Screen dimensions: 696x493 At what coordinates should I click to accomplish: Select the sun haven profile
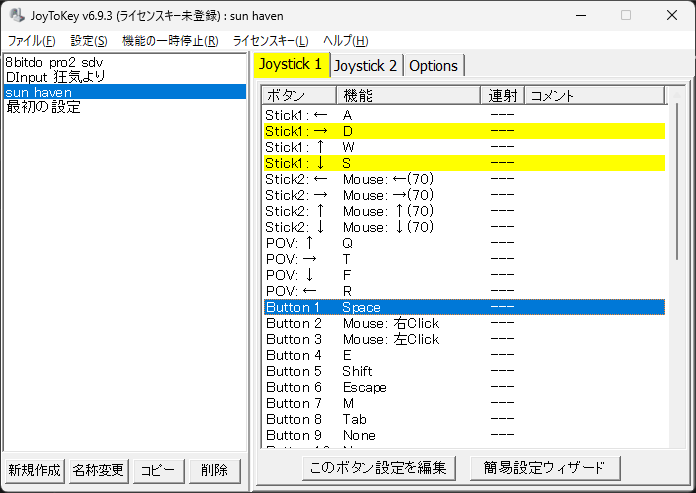[x=125, y=92]
